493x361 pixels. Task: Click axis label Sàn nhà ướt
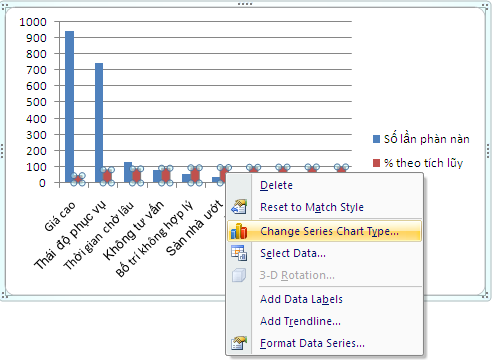[x=194, y=228]
